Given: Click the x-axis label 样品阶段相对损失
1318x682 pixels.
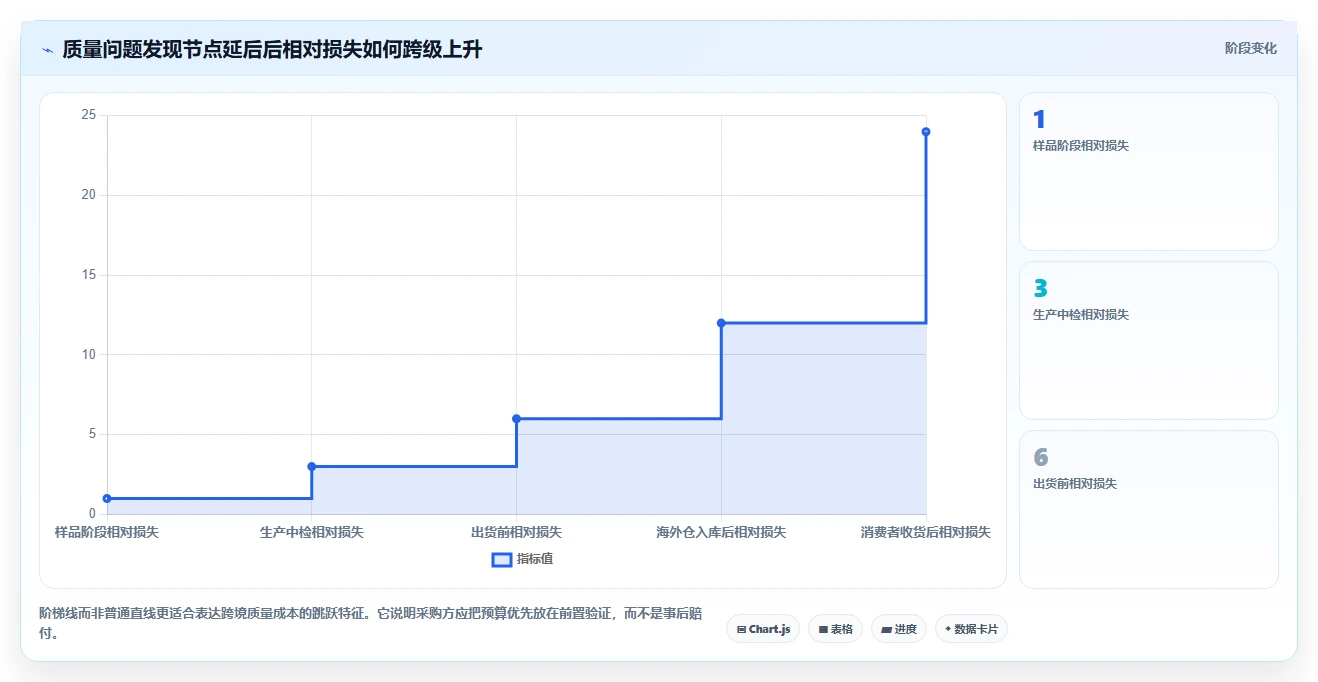Looking at the screenshot, I should 107,532.
